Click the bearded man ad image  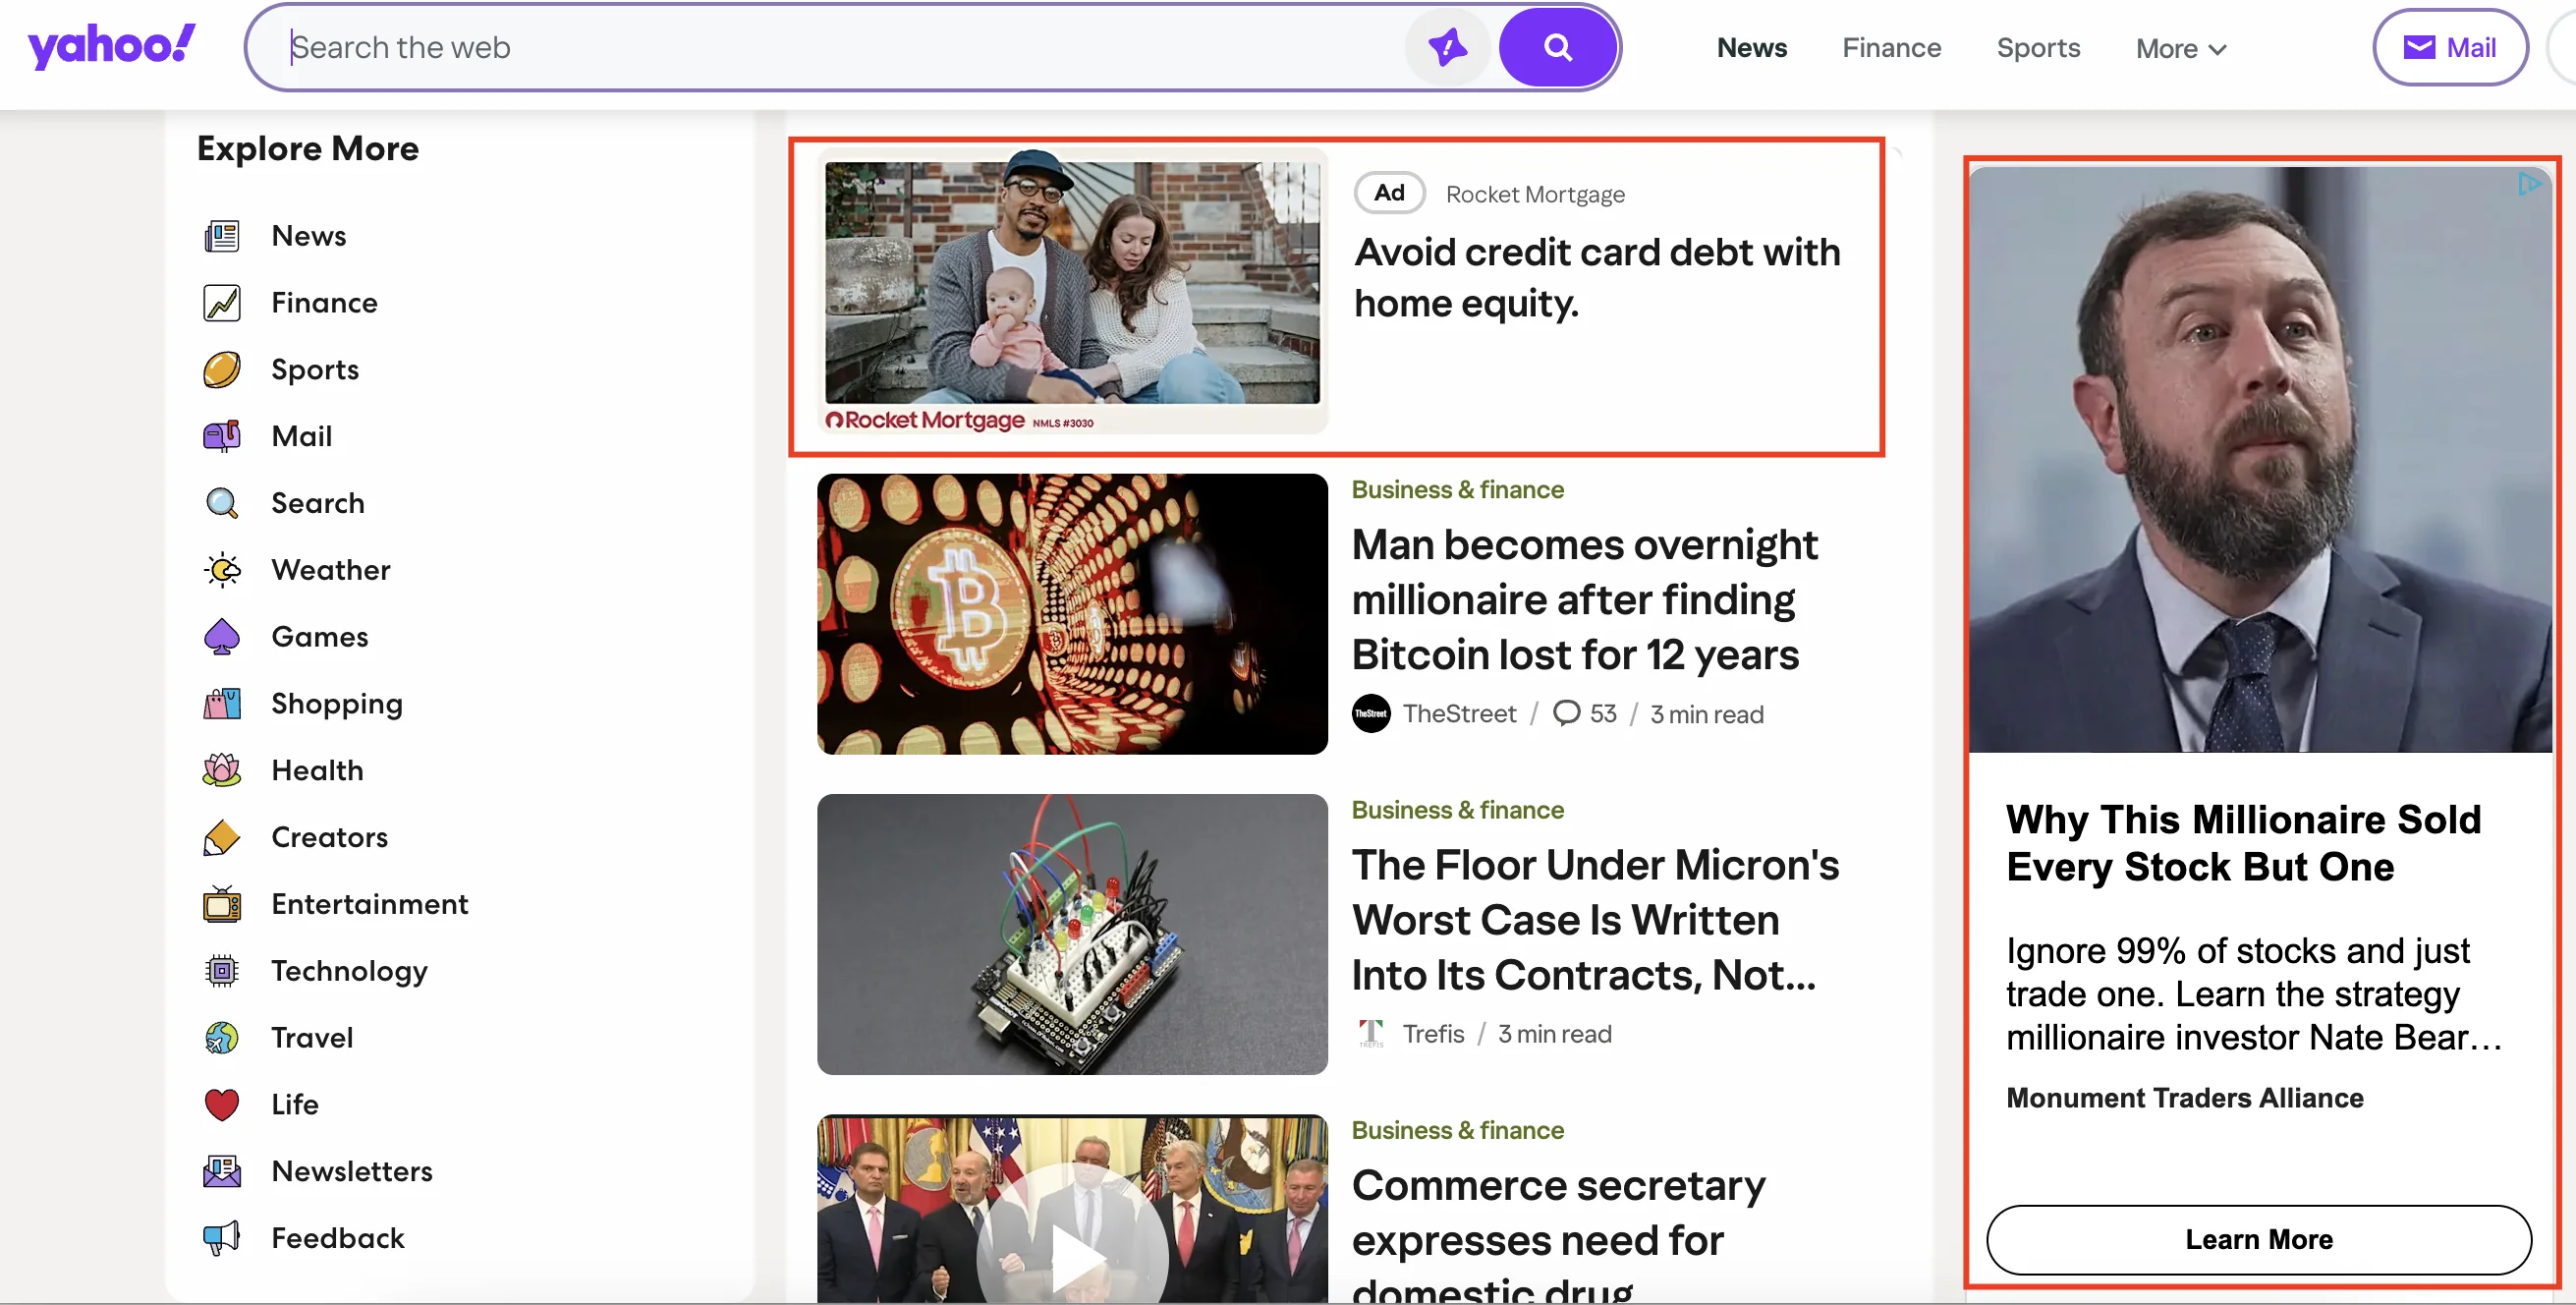(x=2260, y=460)
